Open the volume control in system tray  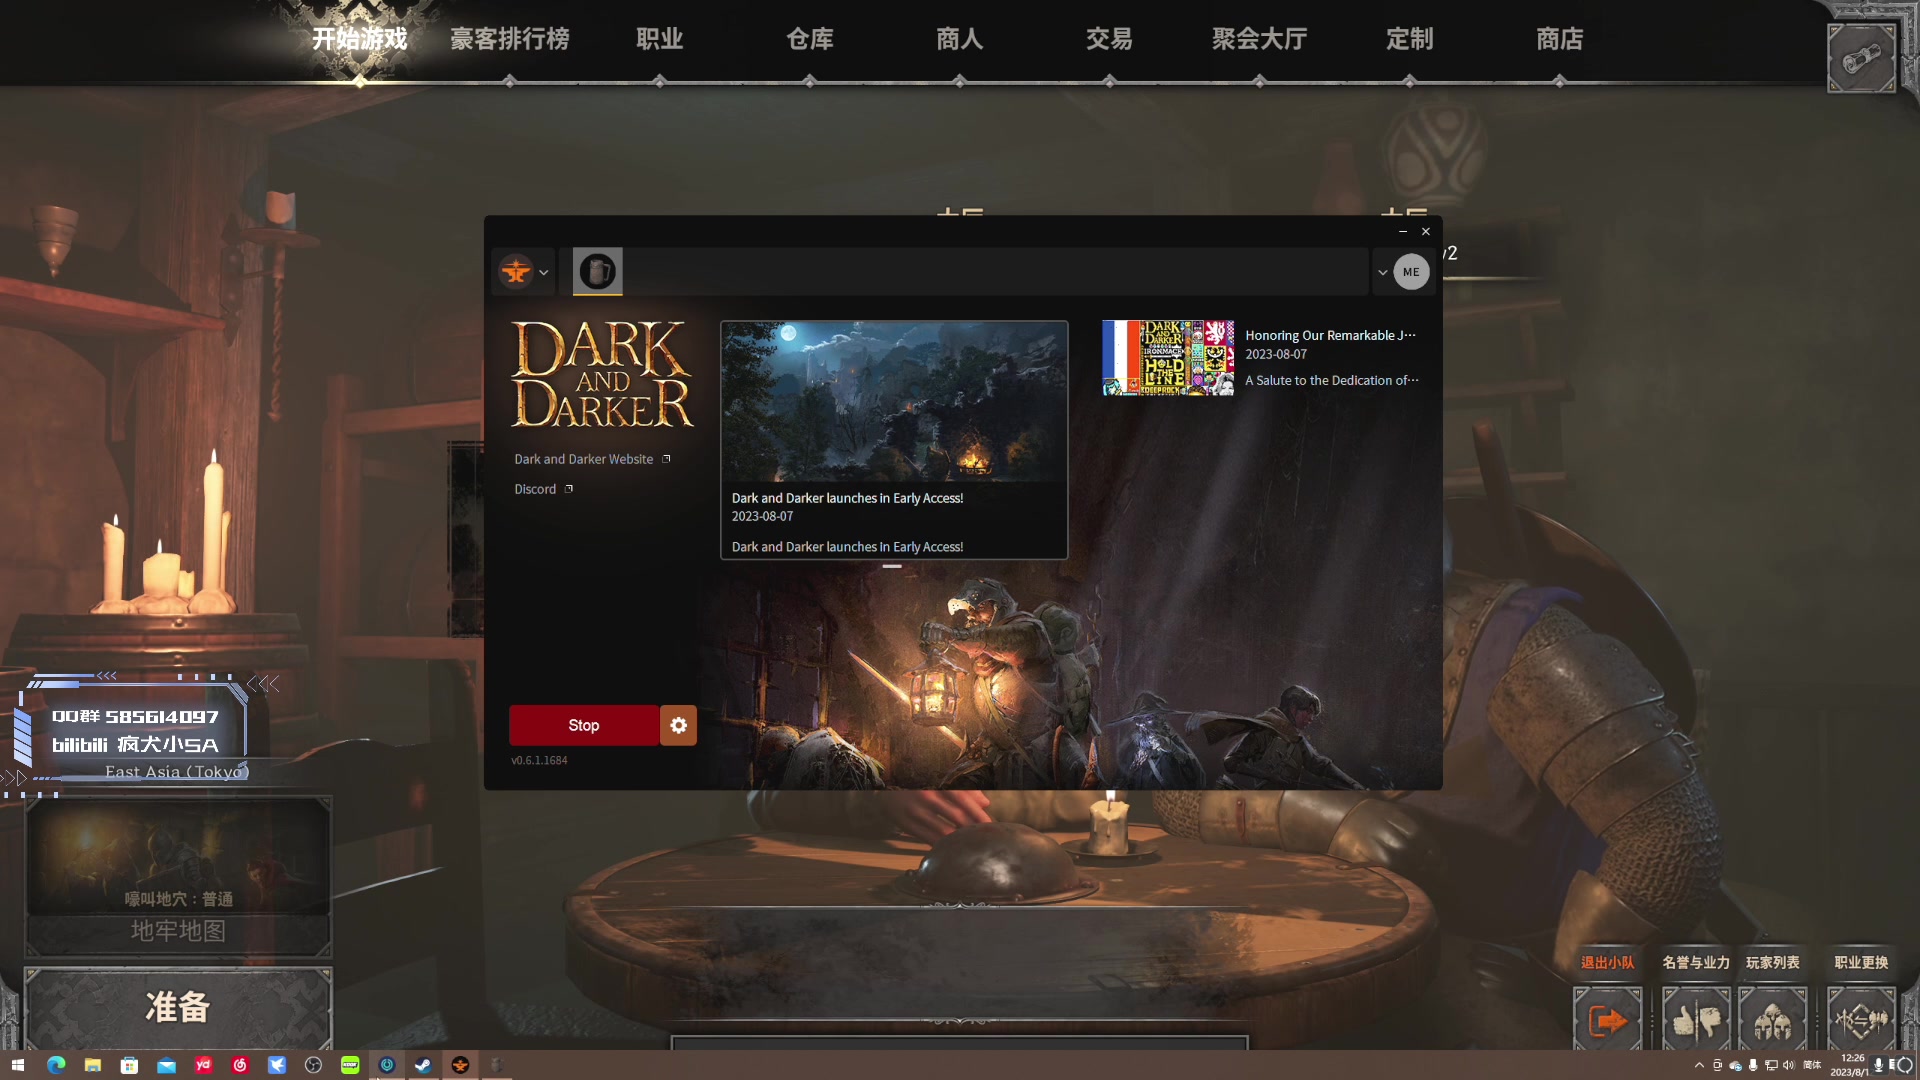(x=1788, y=1065)
